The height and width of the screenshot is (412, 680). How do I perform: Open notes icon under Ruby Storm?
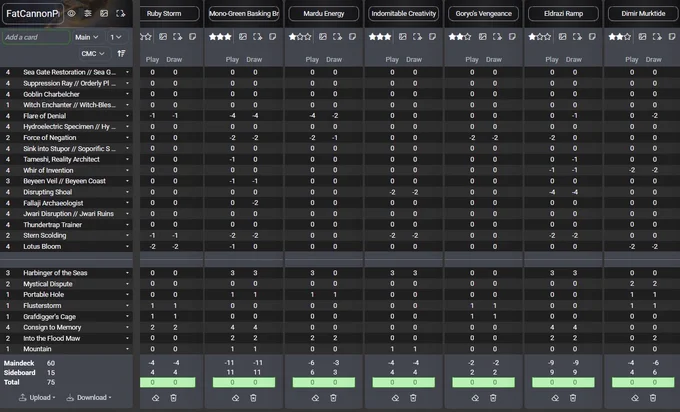coord(193,37)
